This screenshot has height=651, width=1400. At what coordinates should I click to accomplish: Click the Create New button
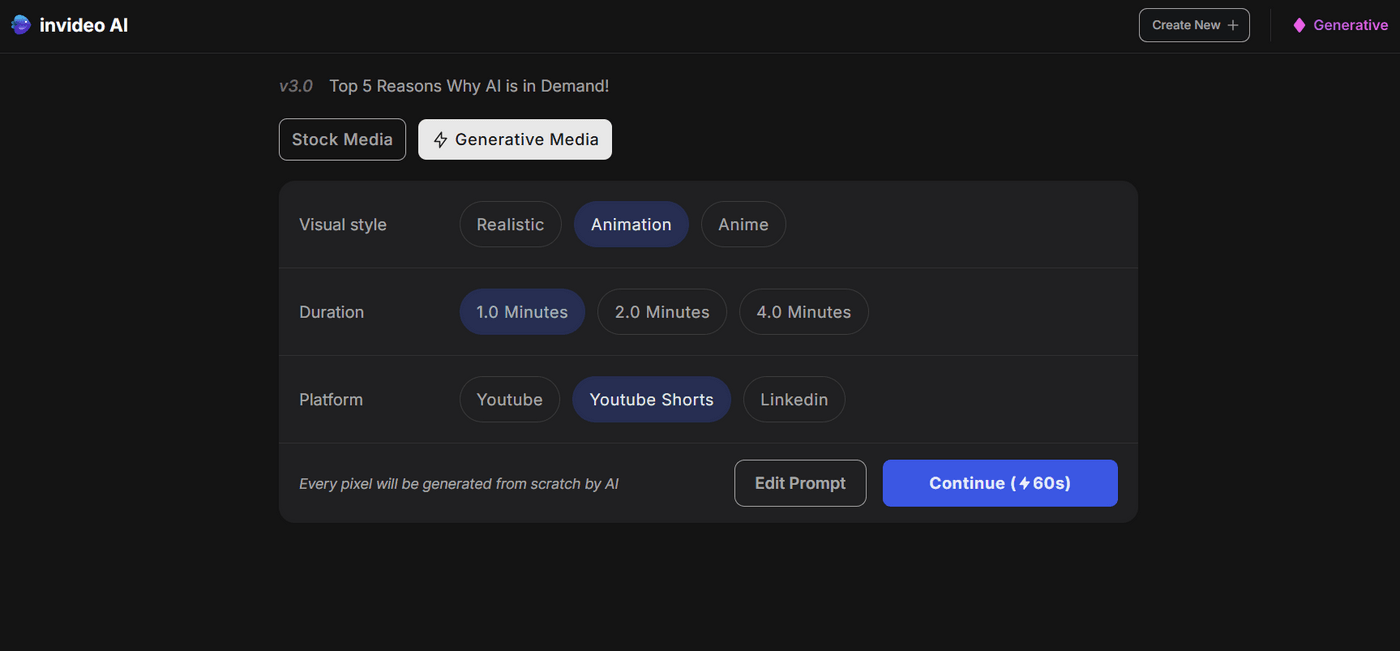coord(1194,24)
